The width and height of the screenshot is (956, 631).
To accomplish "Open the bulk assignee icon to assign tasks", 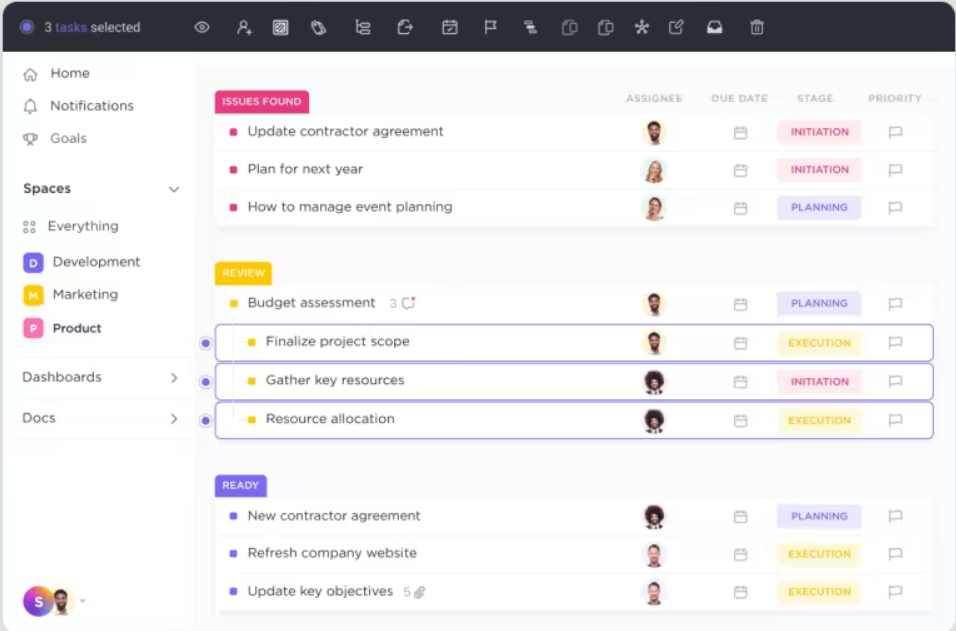I will [243, 27].
